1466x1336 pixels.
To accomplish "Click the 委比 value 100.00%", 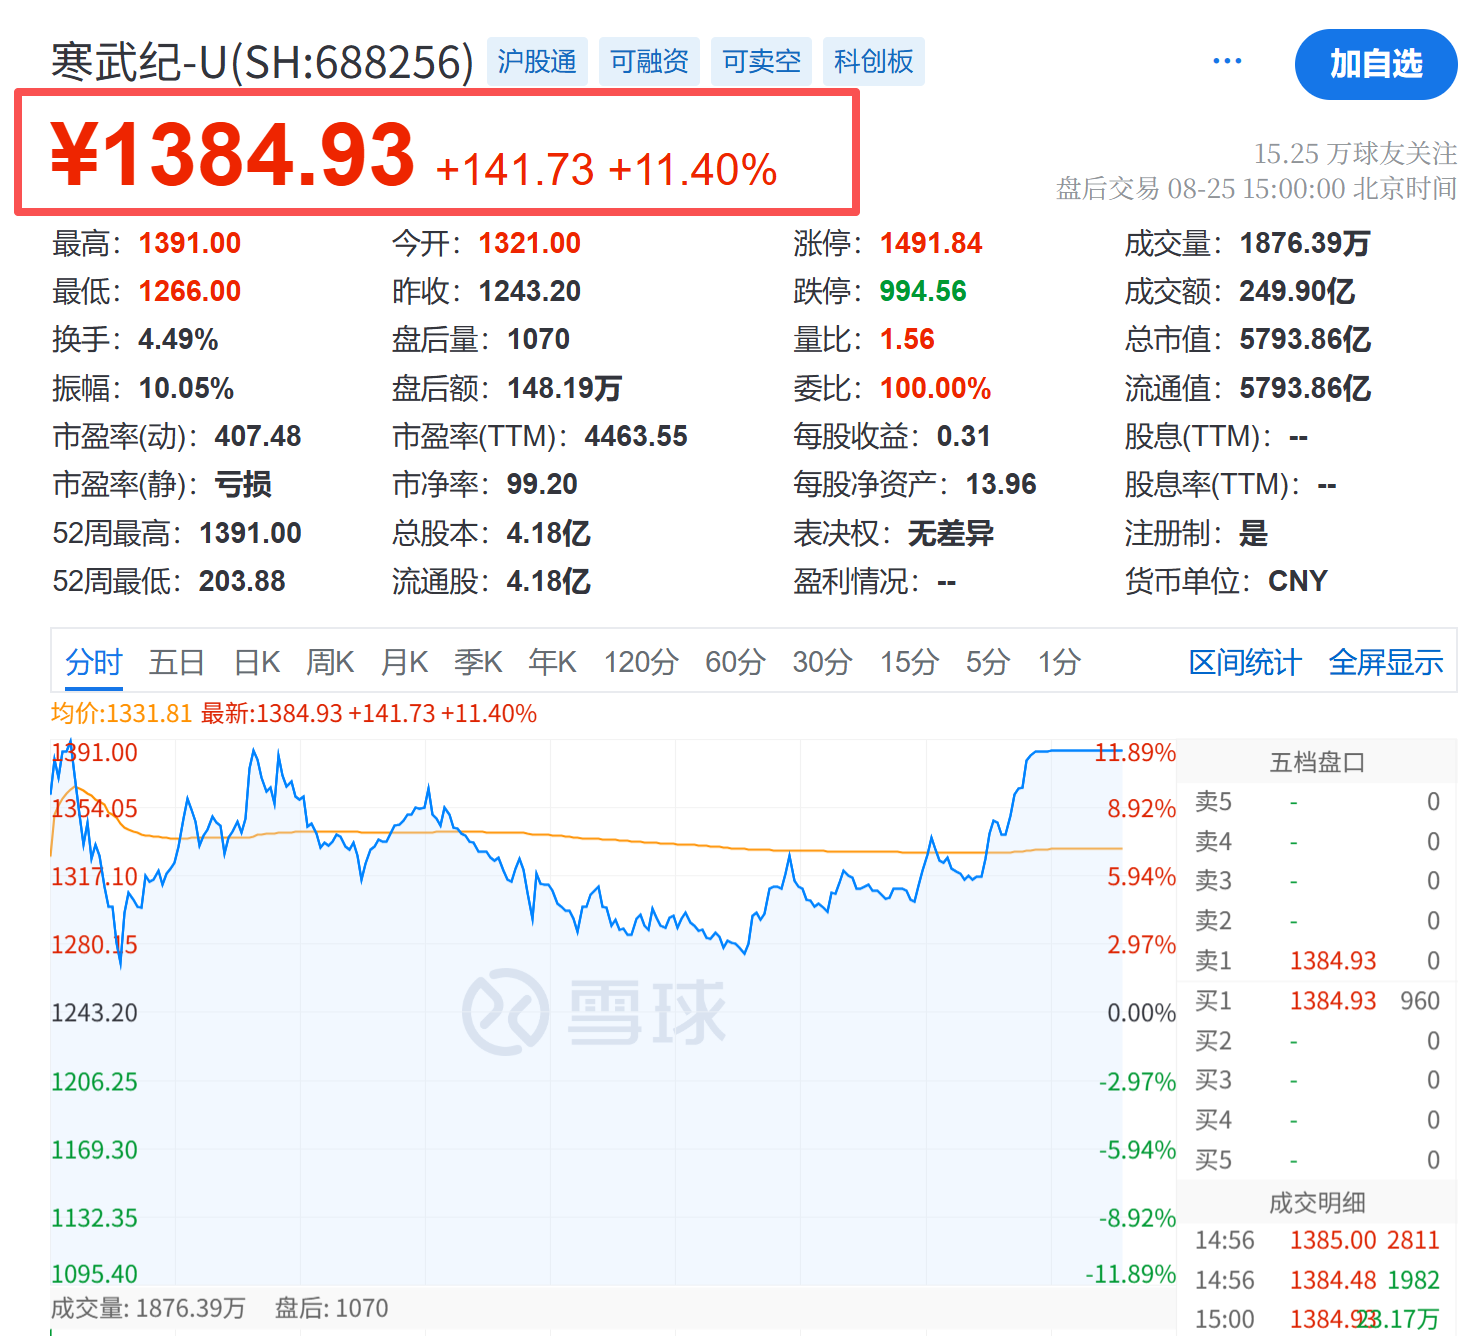I will 936,388.
